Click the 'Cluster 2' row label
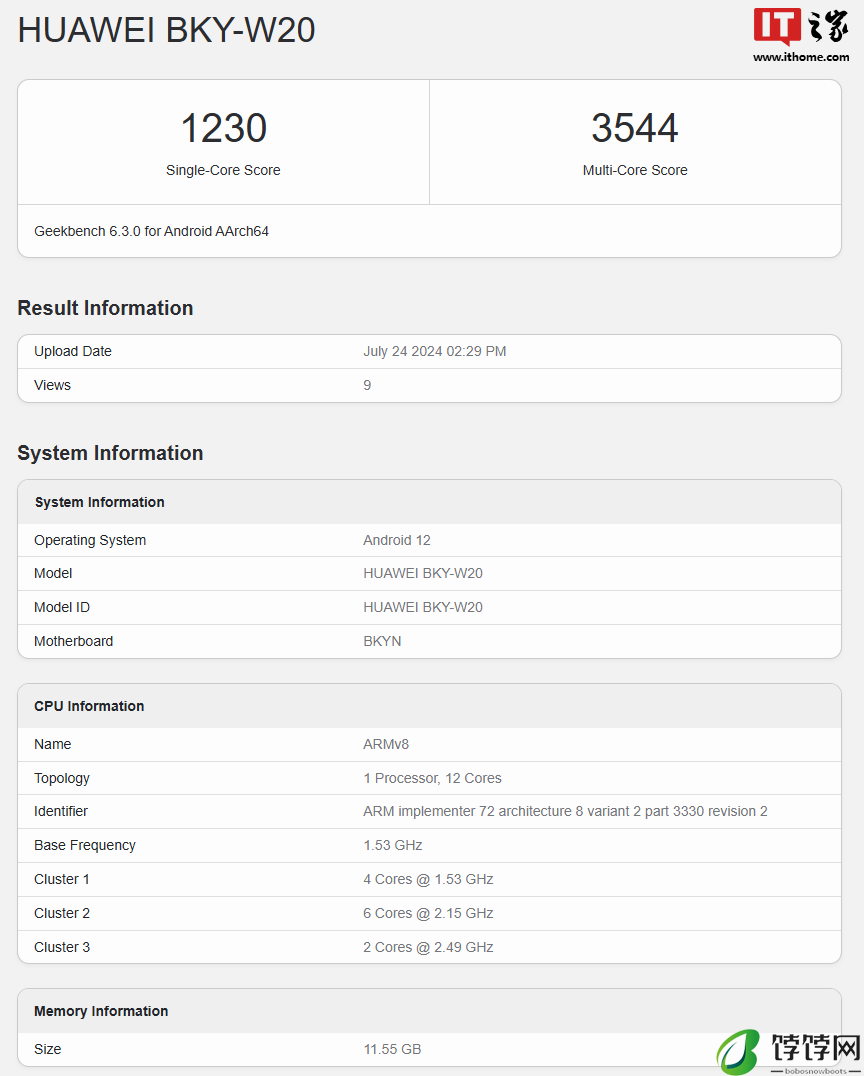The height and width of the screenshot is (1076, 864). (62, 913)
